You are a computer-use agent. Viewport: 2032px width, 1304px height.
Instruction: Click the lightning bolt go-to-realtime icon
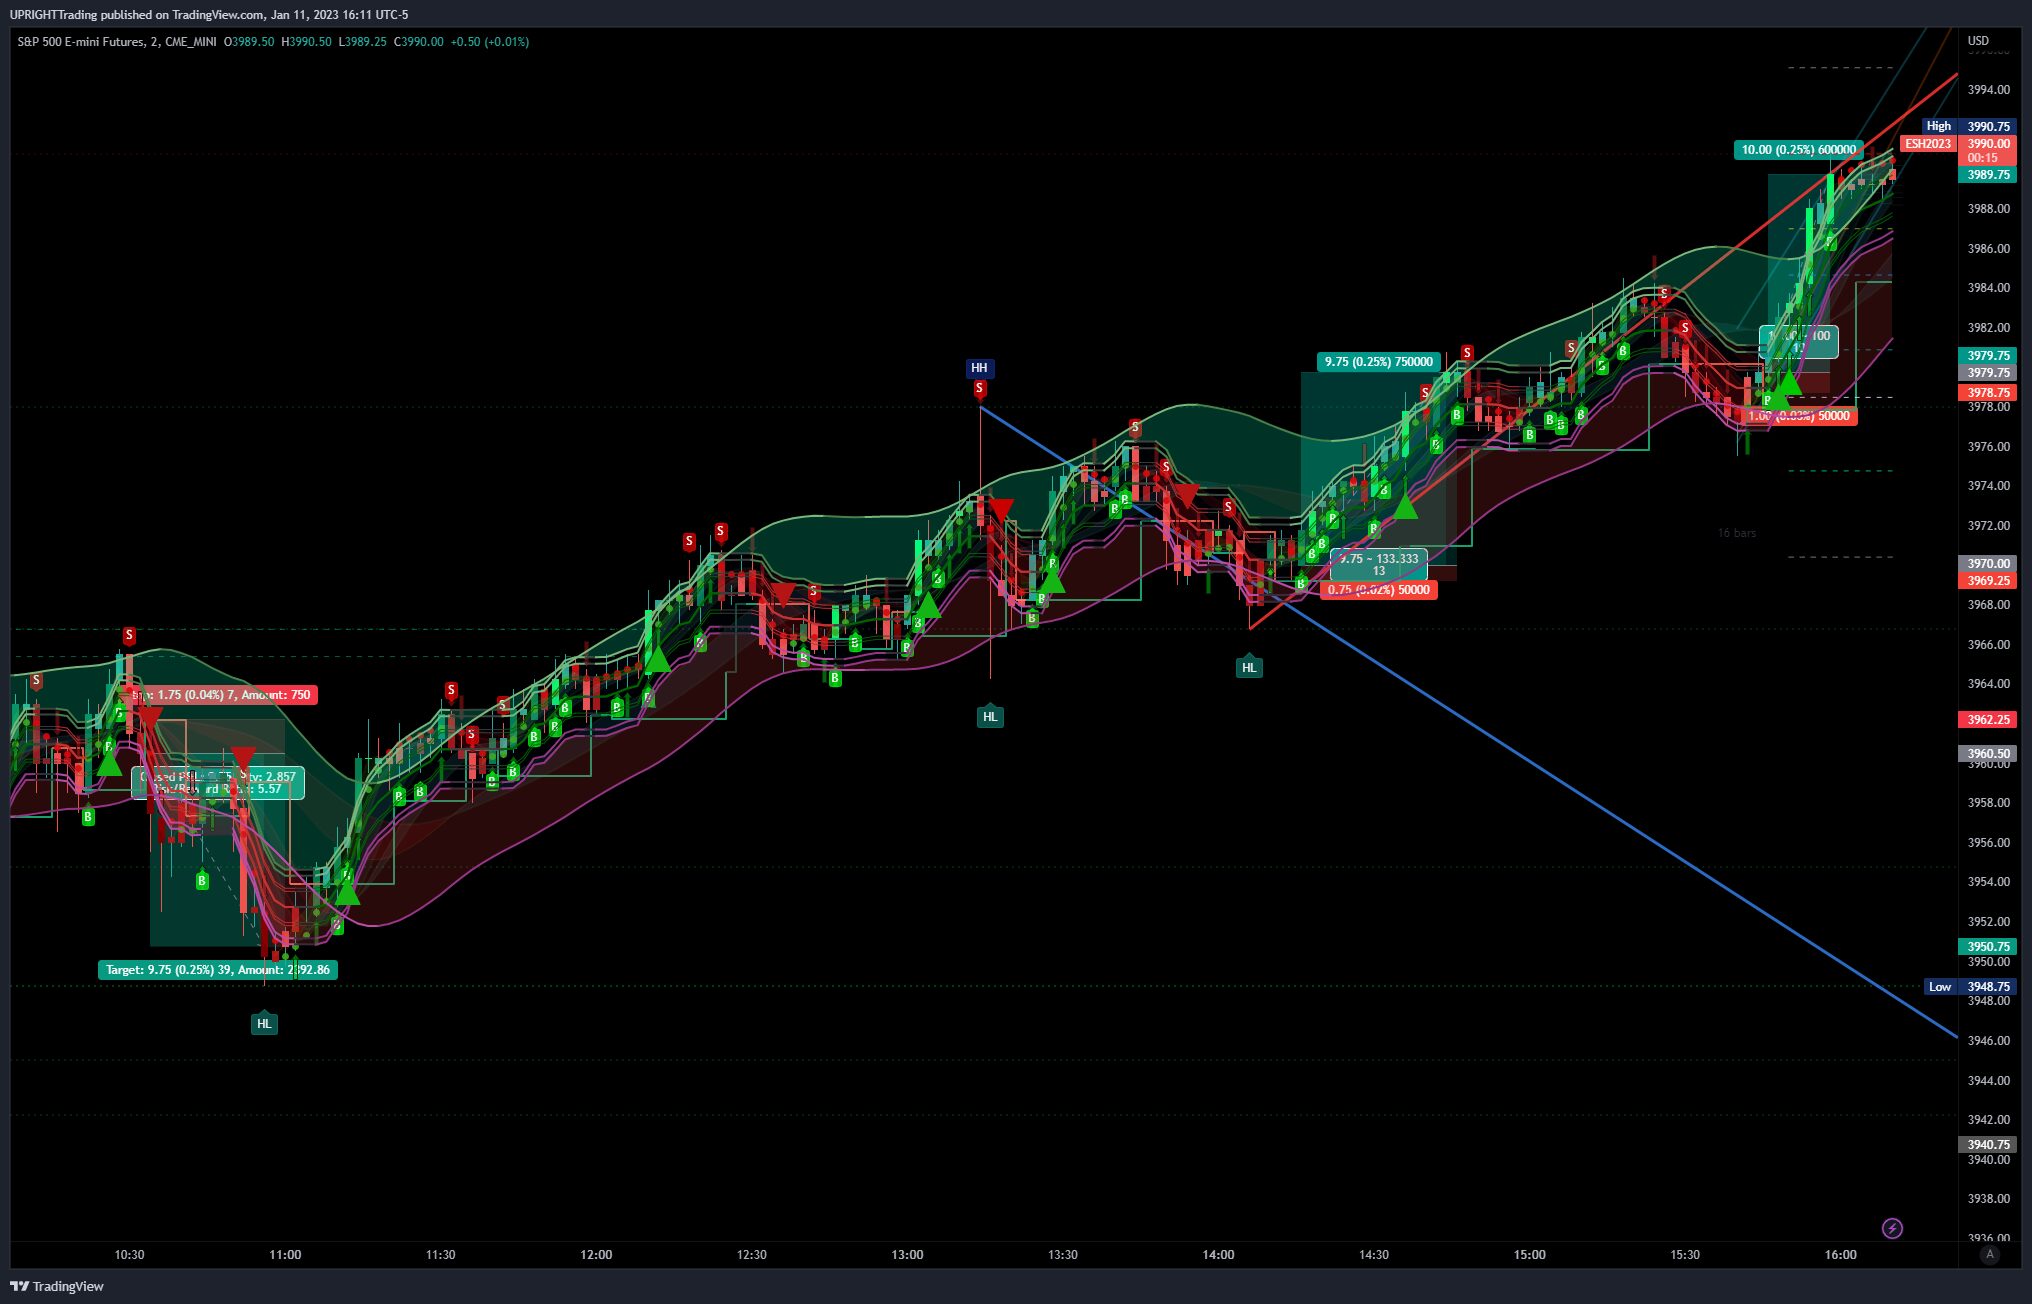1892,1228
